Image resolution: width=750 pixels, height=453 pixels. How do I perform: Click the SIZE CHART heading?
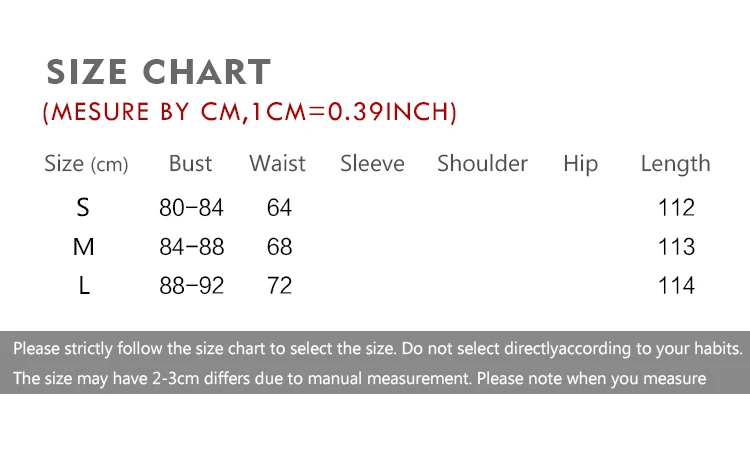pyautogui.click(x=158, y=72)
